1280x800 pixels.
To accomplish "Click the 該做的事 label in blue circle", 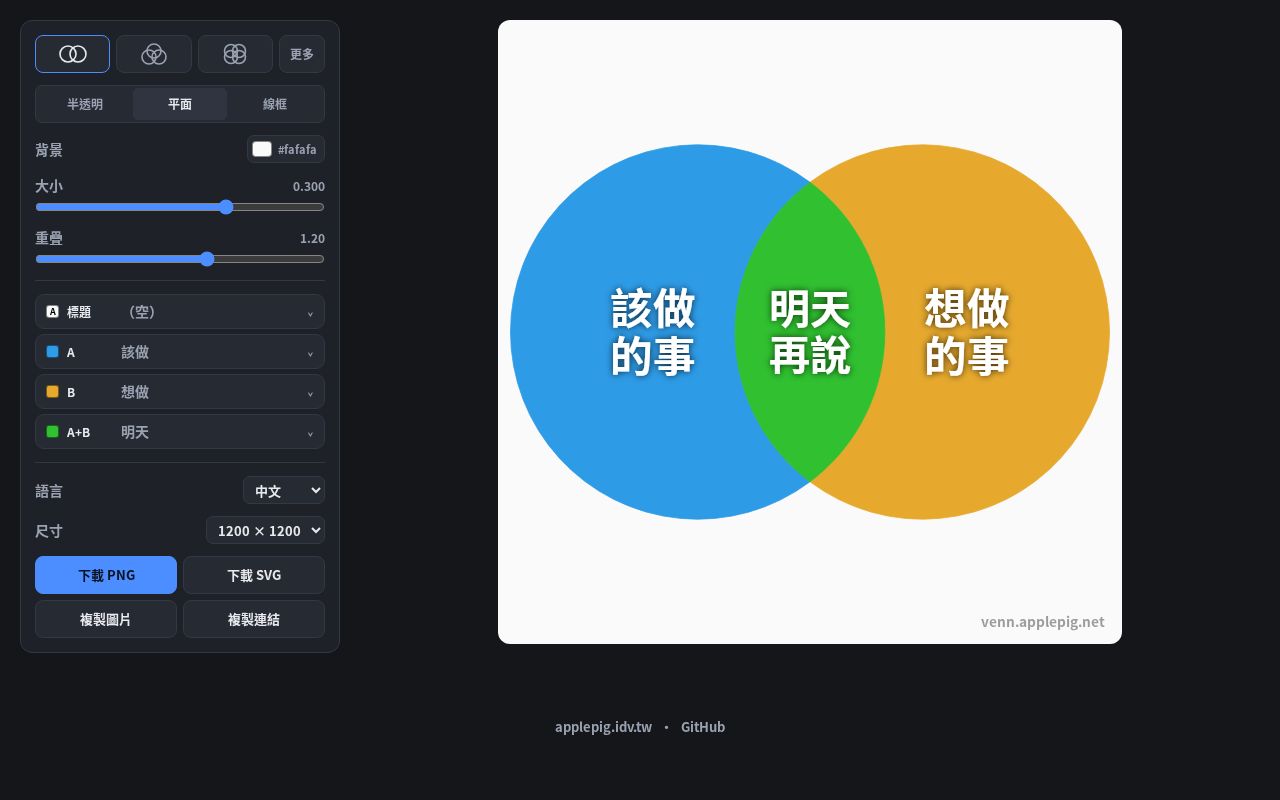I will click(653, 332).
